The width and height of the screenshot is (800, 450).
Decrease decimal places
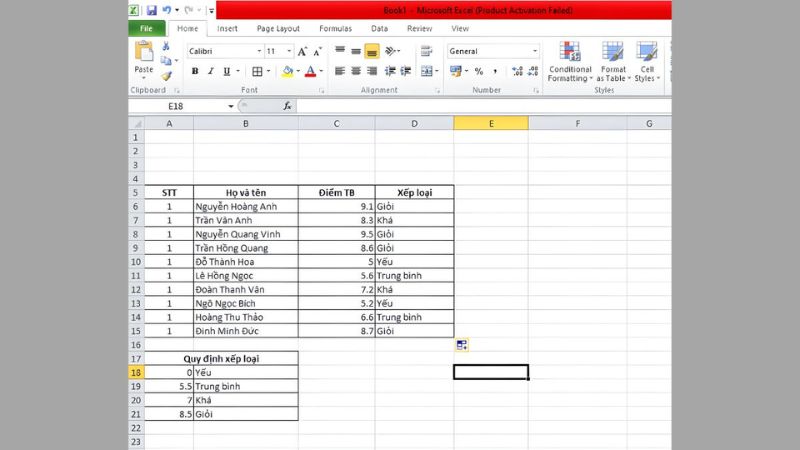533,71
